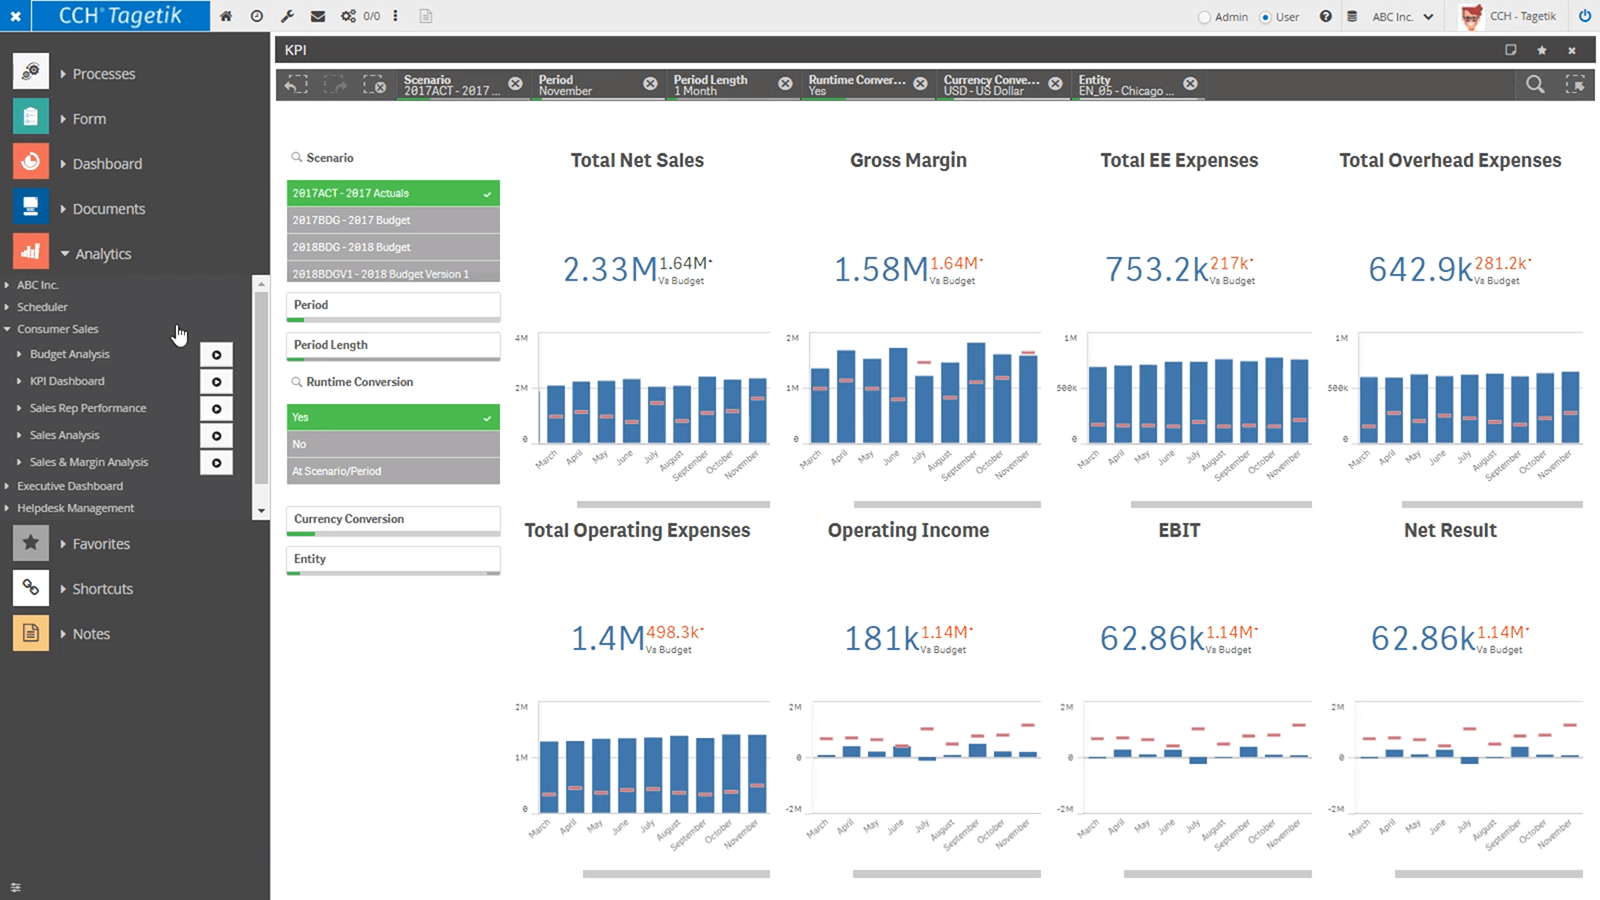Click the Net Result chart scrollbar

[1489, 874]
